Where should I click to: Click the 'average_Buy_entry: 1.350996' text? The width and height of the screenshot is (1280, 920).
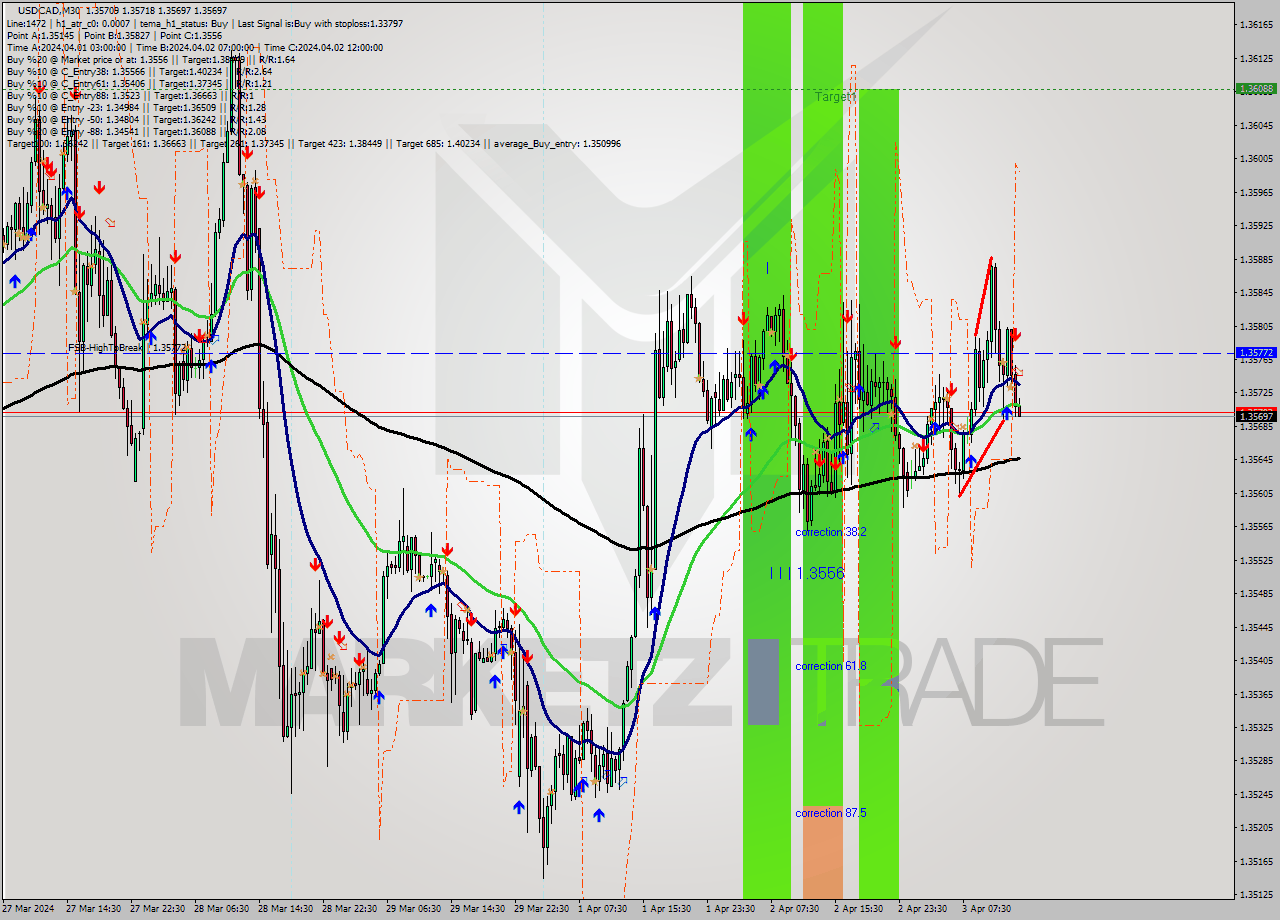(557, 144)
